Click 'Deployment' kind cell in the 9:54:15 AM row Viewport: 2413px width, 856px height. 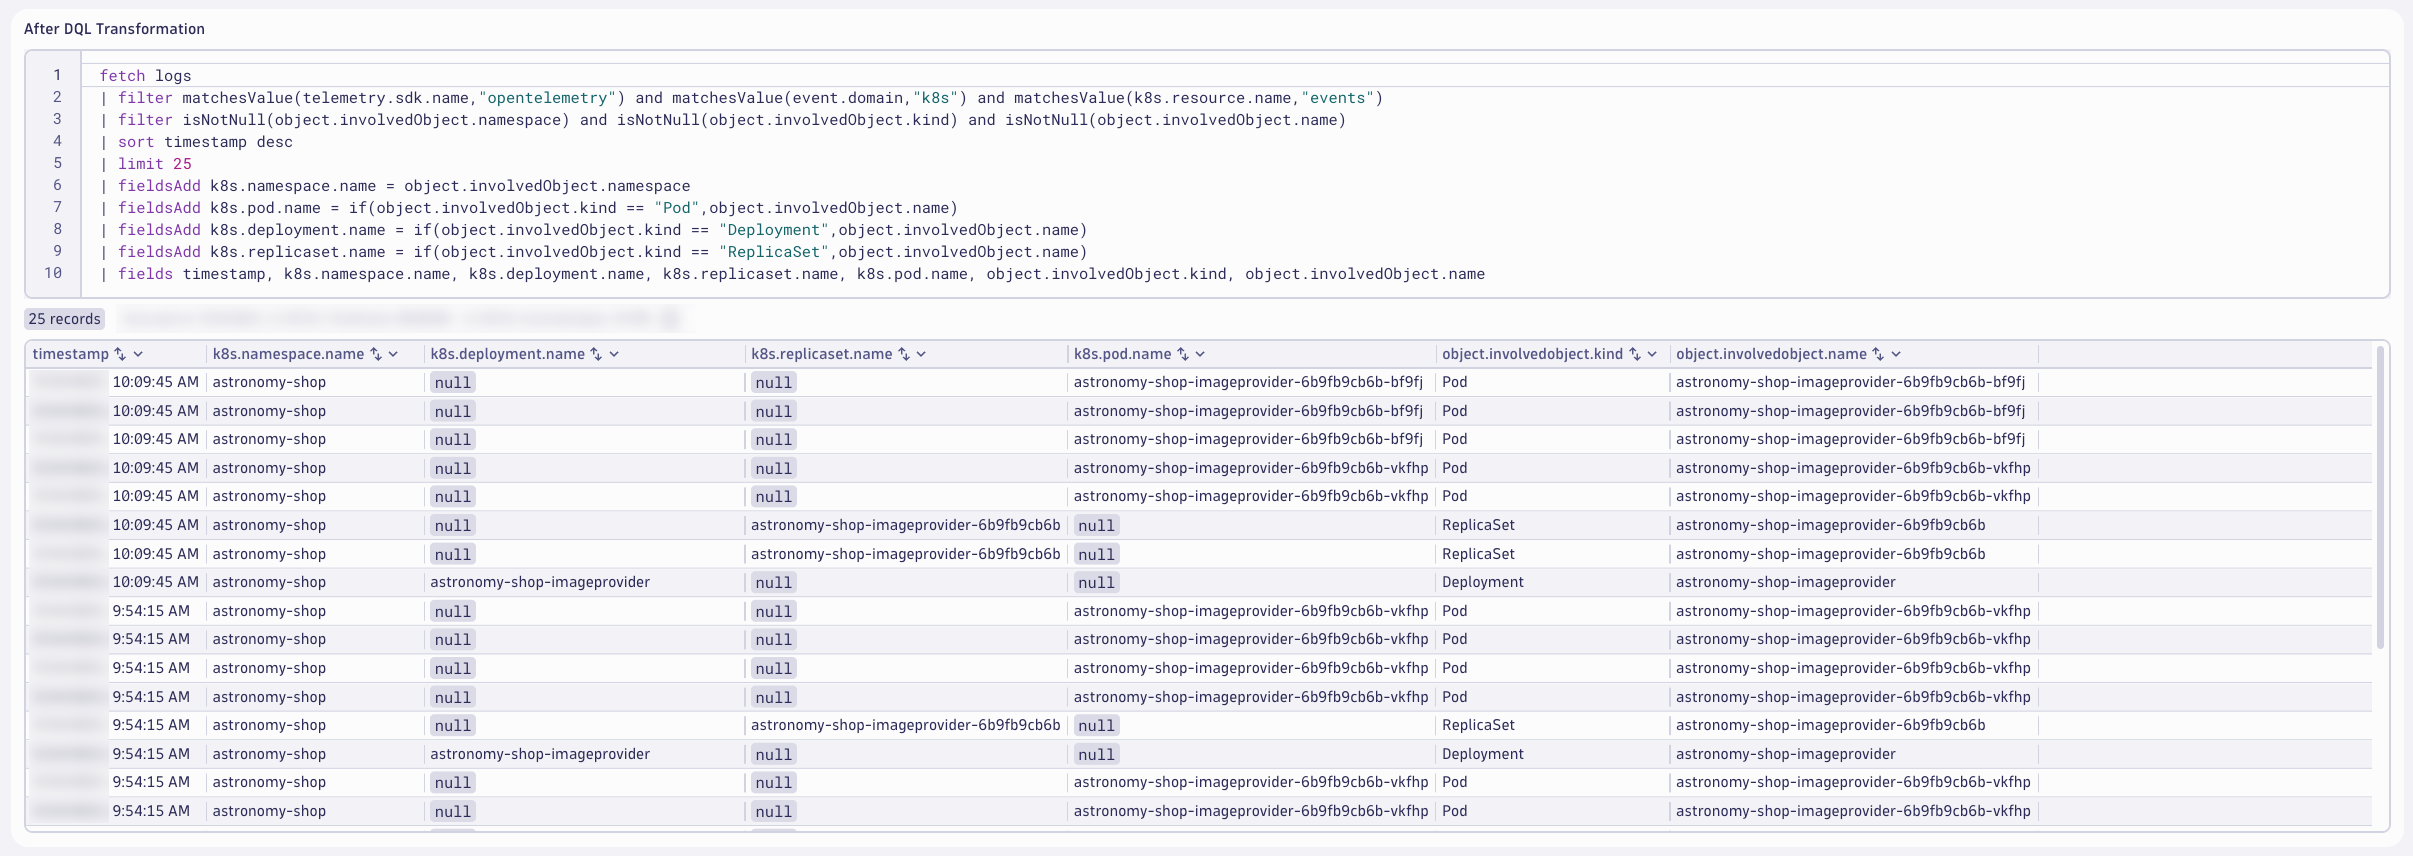pyautogui.click(x=1483, y=754)
